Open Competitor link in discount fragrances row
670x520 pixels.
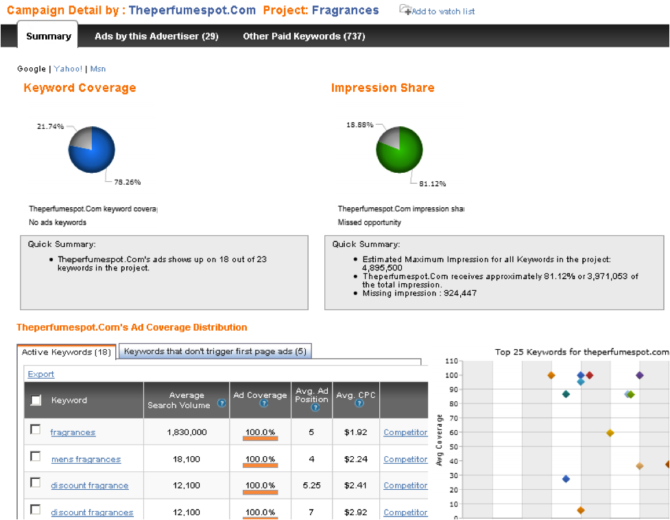point(405,512)
